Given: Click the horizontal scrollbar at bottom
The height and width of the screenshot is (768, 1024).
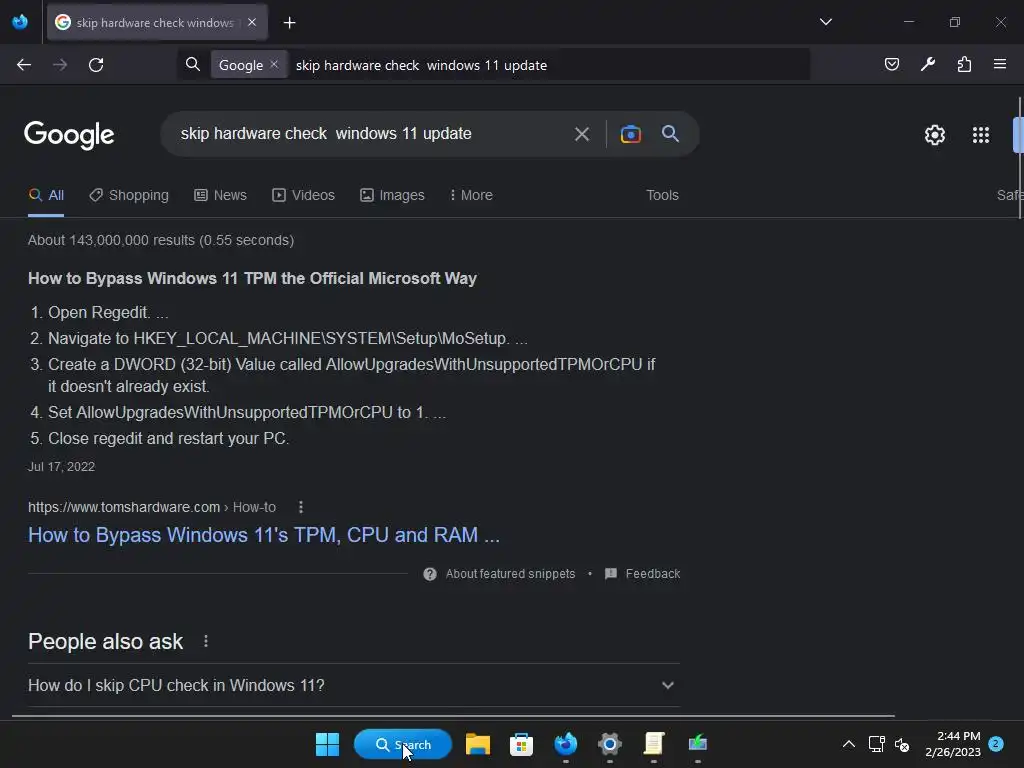Looking at the screenshot, I should [x=453, y=716].
